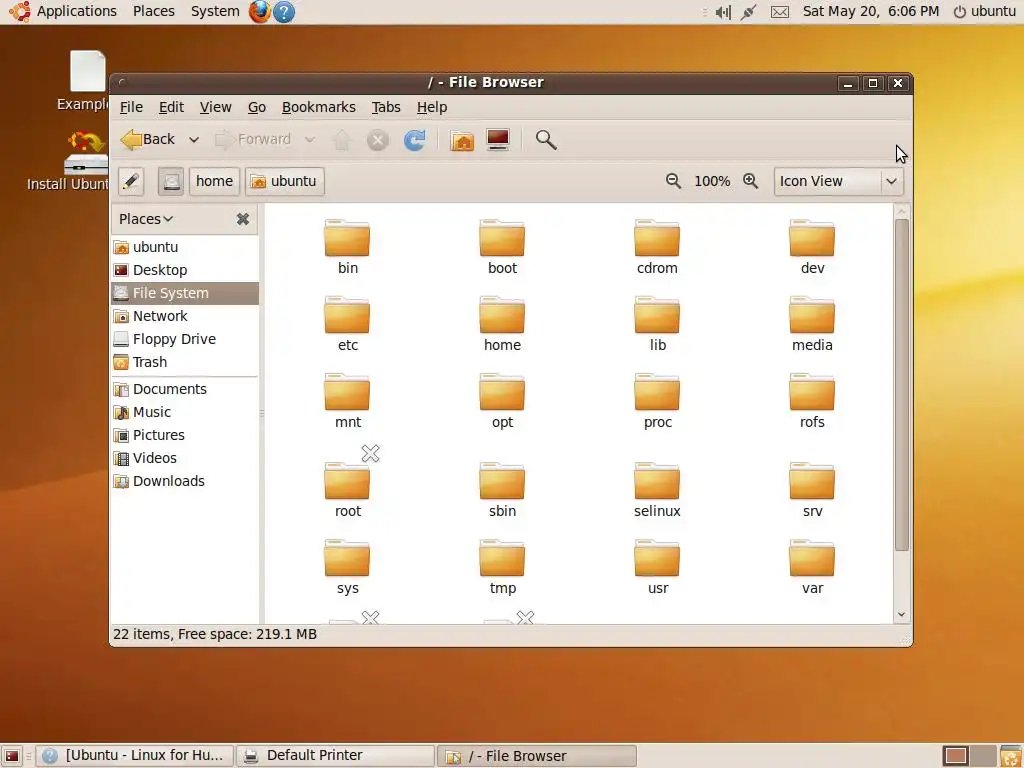Zoom in with the plus magnifier

750,181
